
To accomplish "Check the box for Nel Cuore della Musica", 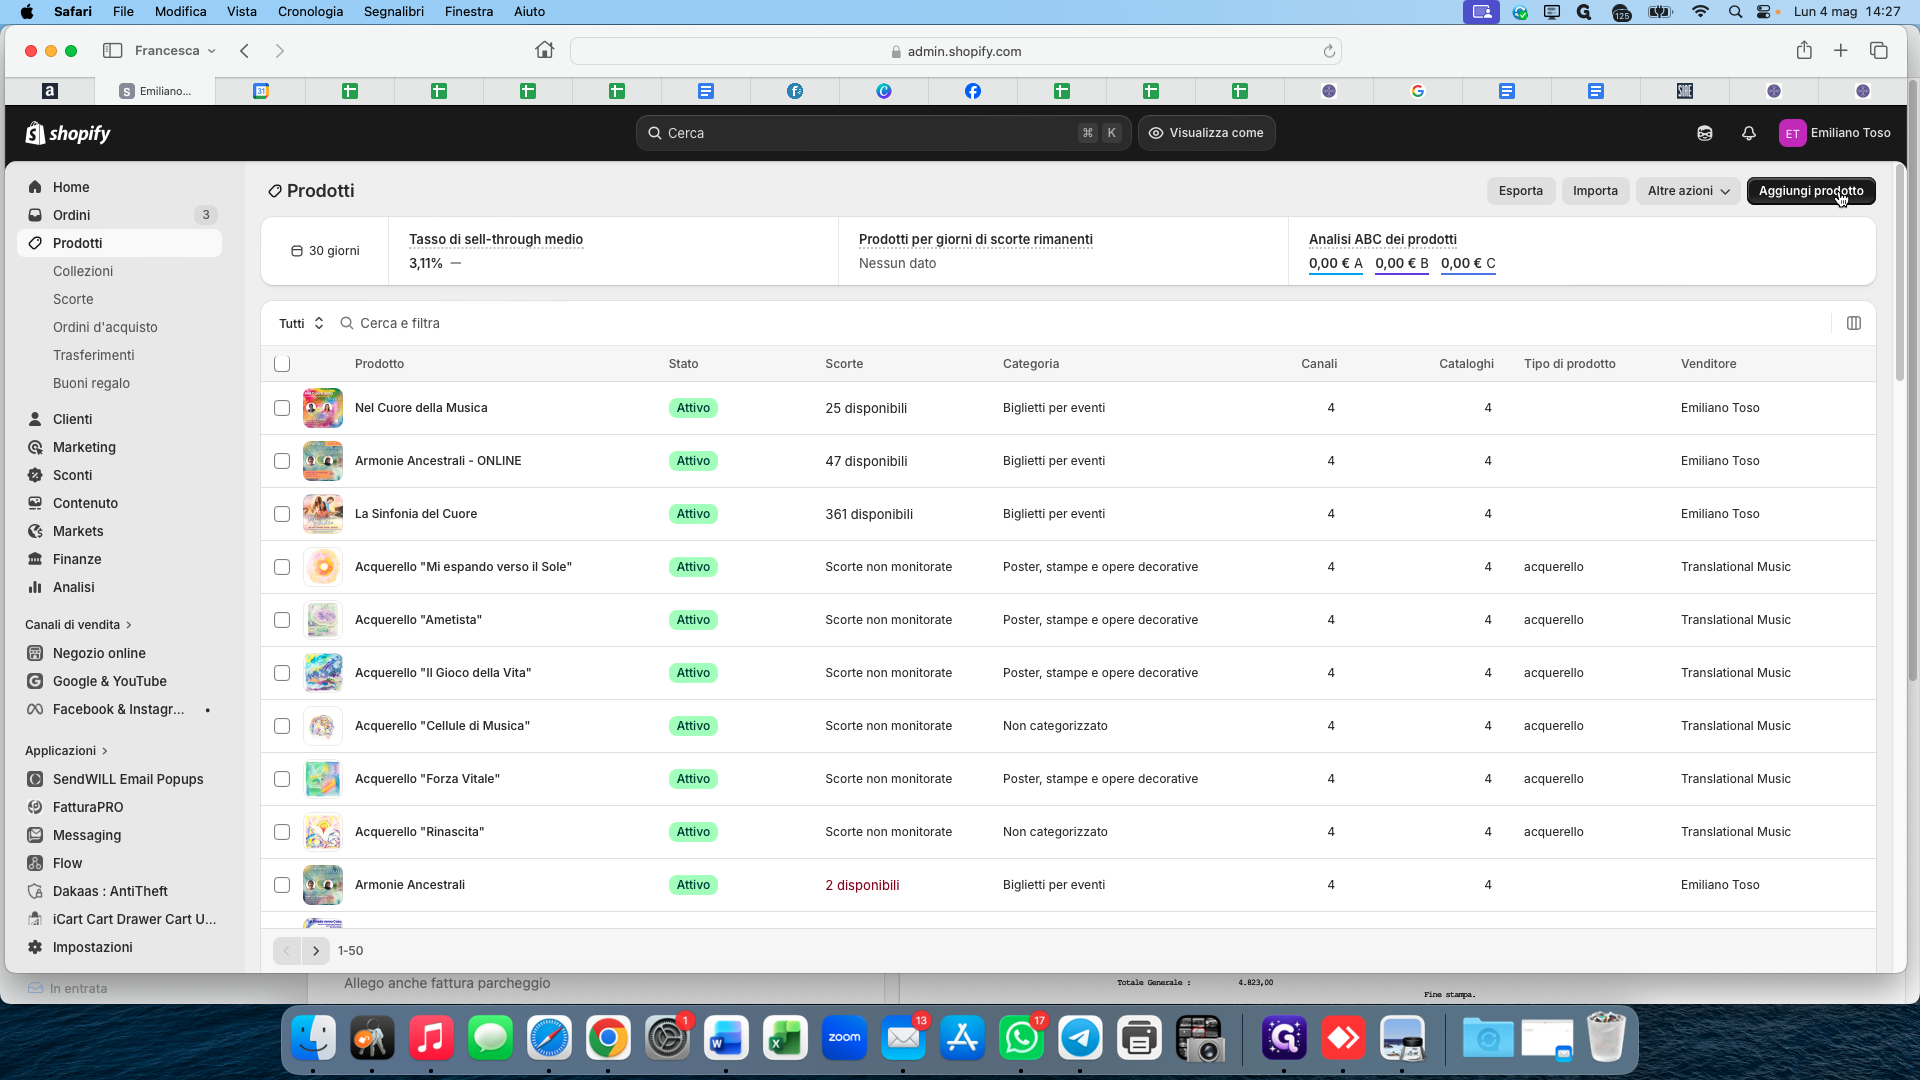I will [x=282, y=408].
